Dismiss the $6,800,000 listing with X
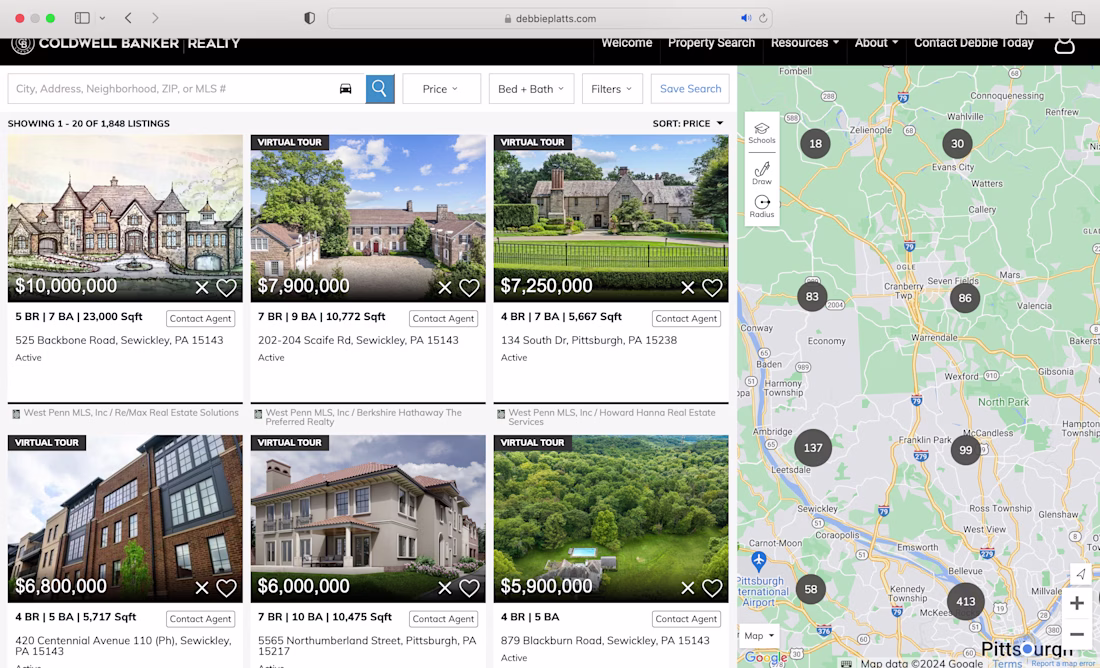Image resolution: width=1100 pixels, height=668 pixels. coord(202,588)
